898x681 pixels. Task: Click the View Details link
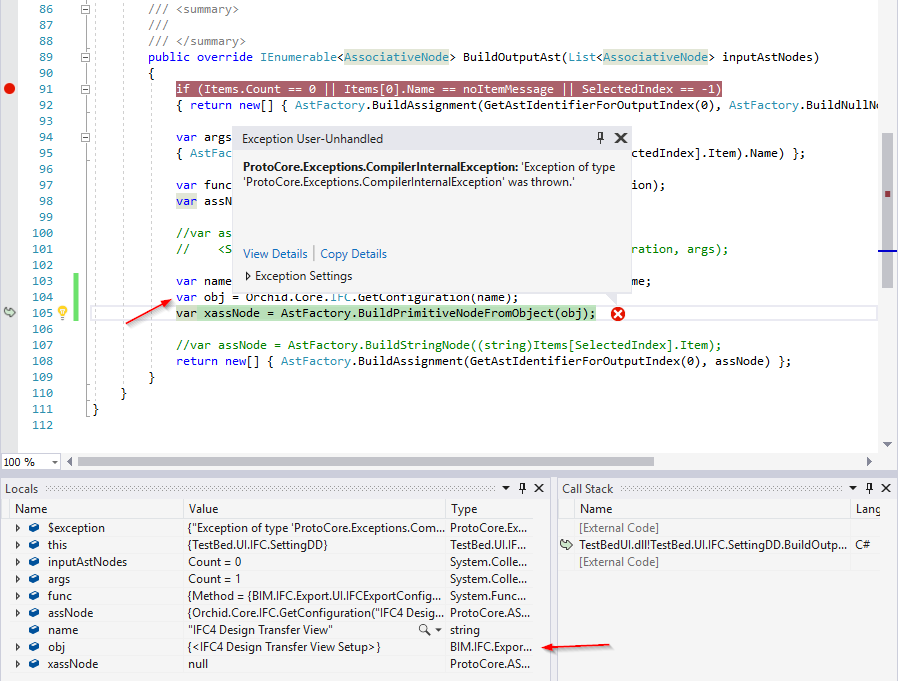click(x=274, y=253)
